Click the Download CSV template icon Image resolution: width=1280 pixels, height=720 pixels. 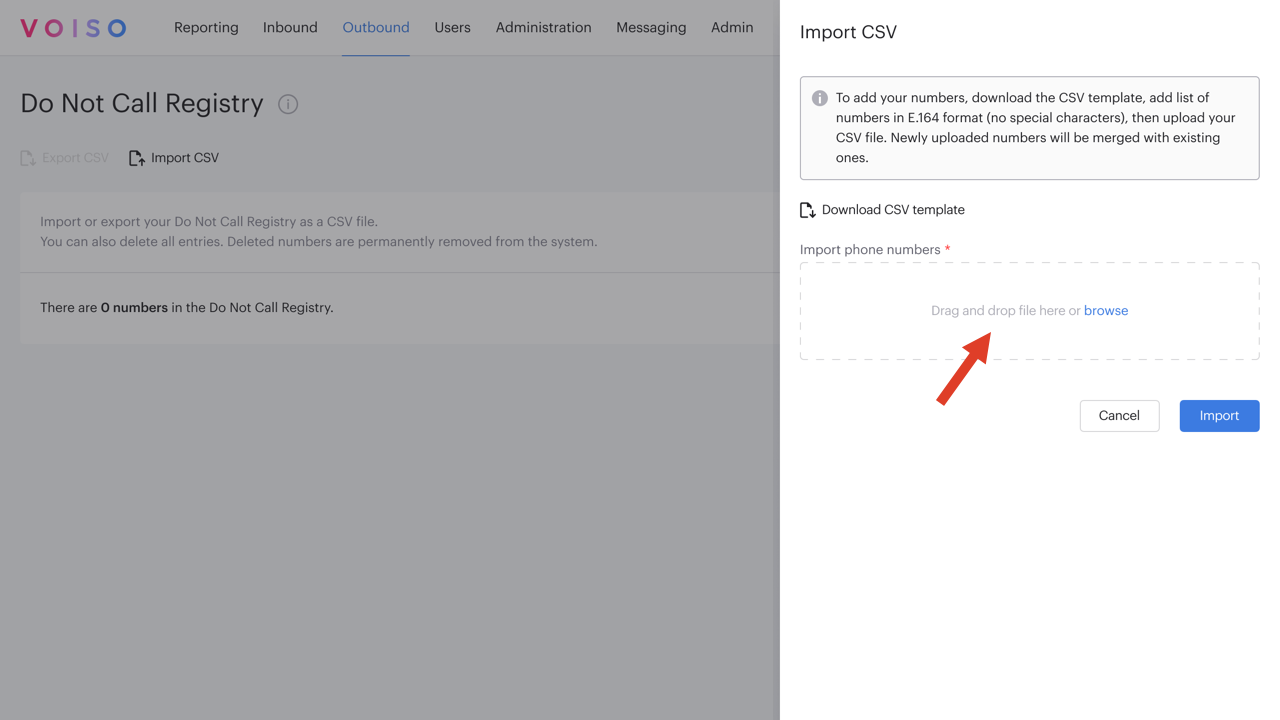(806, 209)
